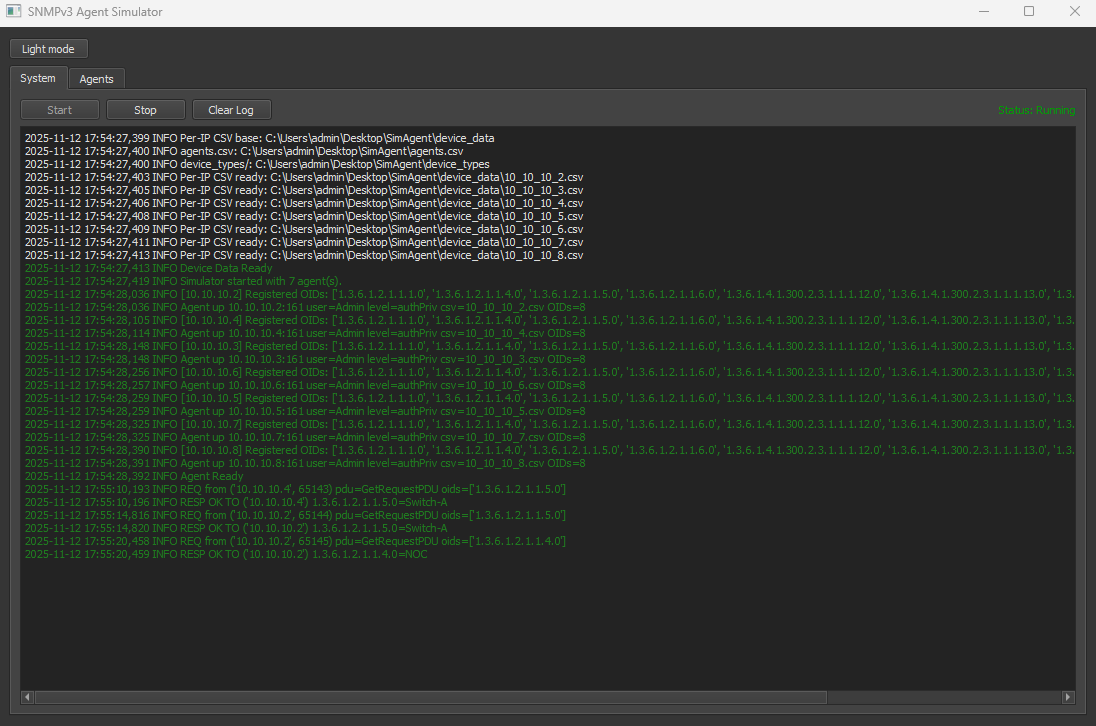Toggle Light mode for the simulator
The image size is (1096, 726).
pyautogui.click(x=48, y=48)
